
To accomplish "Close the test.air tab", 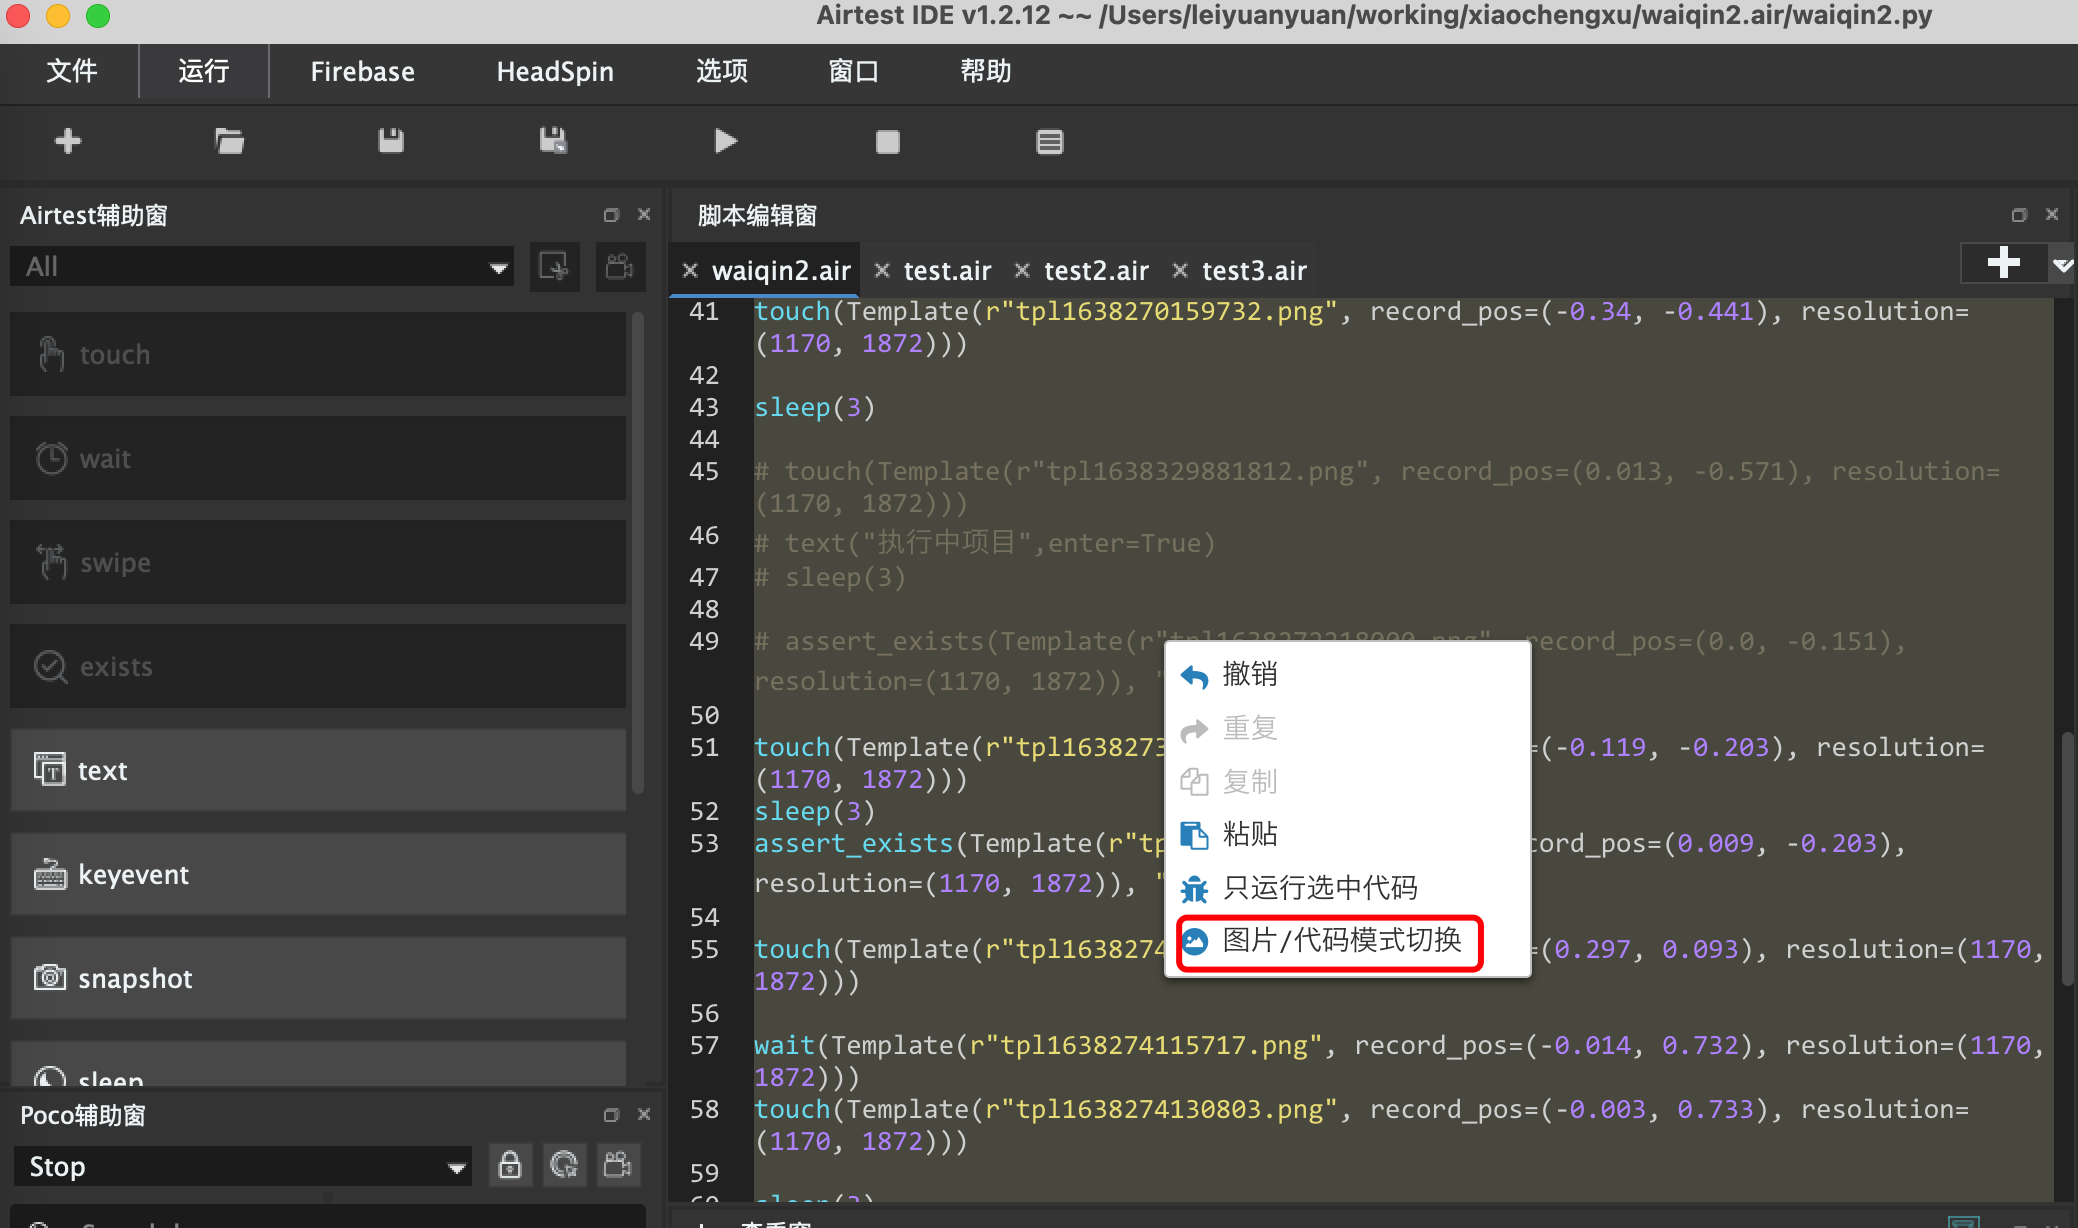I will pos(882,270).
